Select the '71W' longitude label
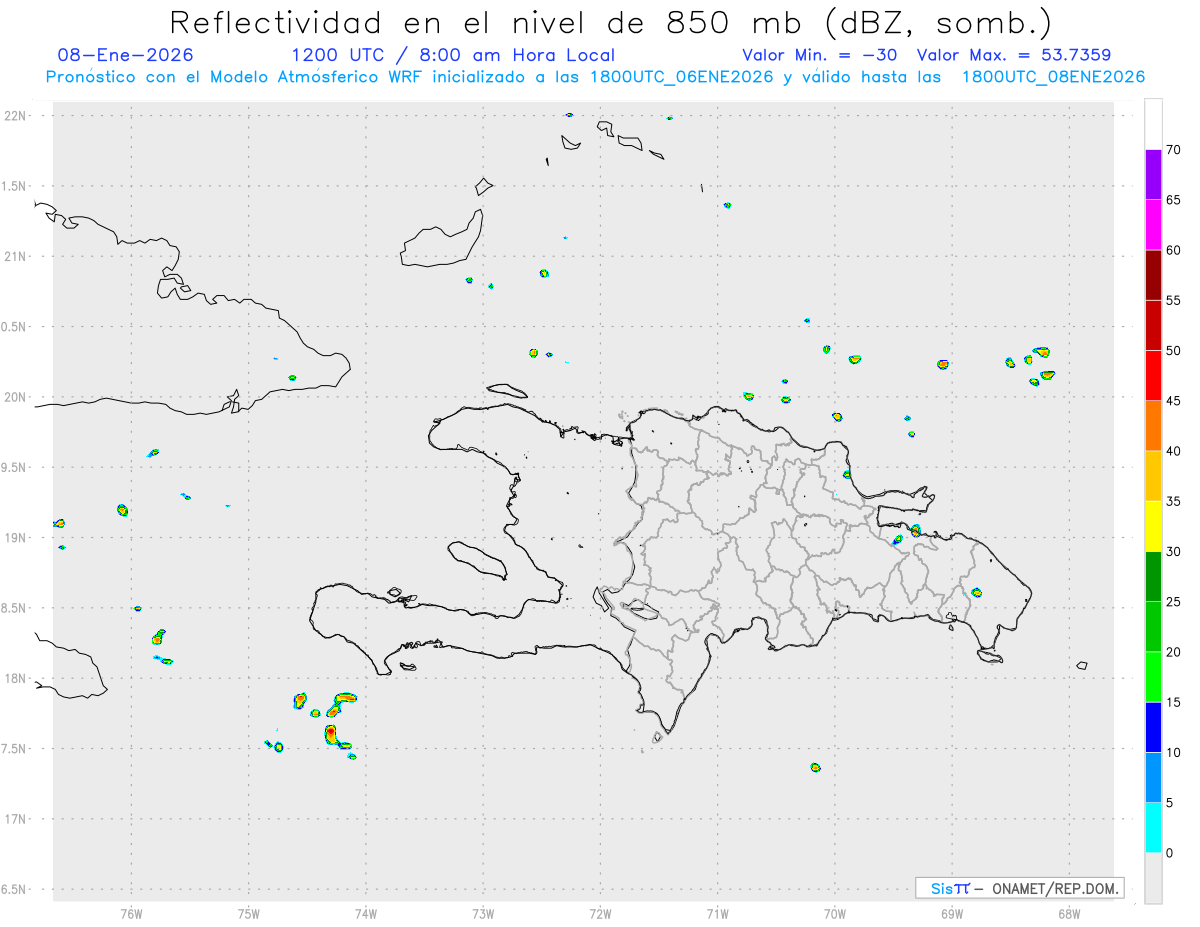Screen dimensions: 1200x927 [717, 914]
